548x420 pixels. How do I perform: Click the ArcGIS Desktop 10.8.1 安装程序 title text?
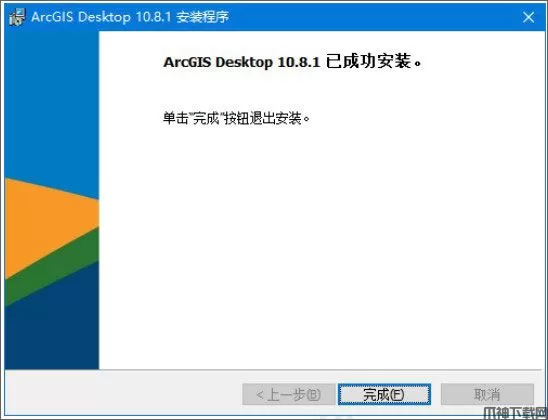pos(130,17)
